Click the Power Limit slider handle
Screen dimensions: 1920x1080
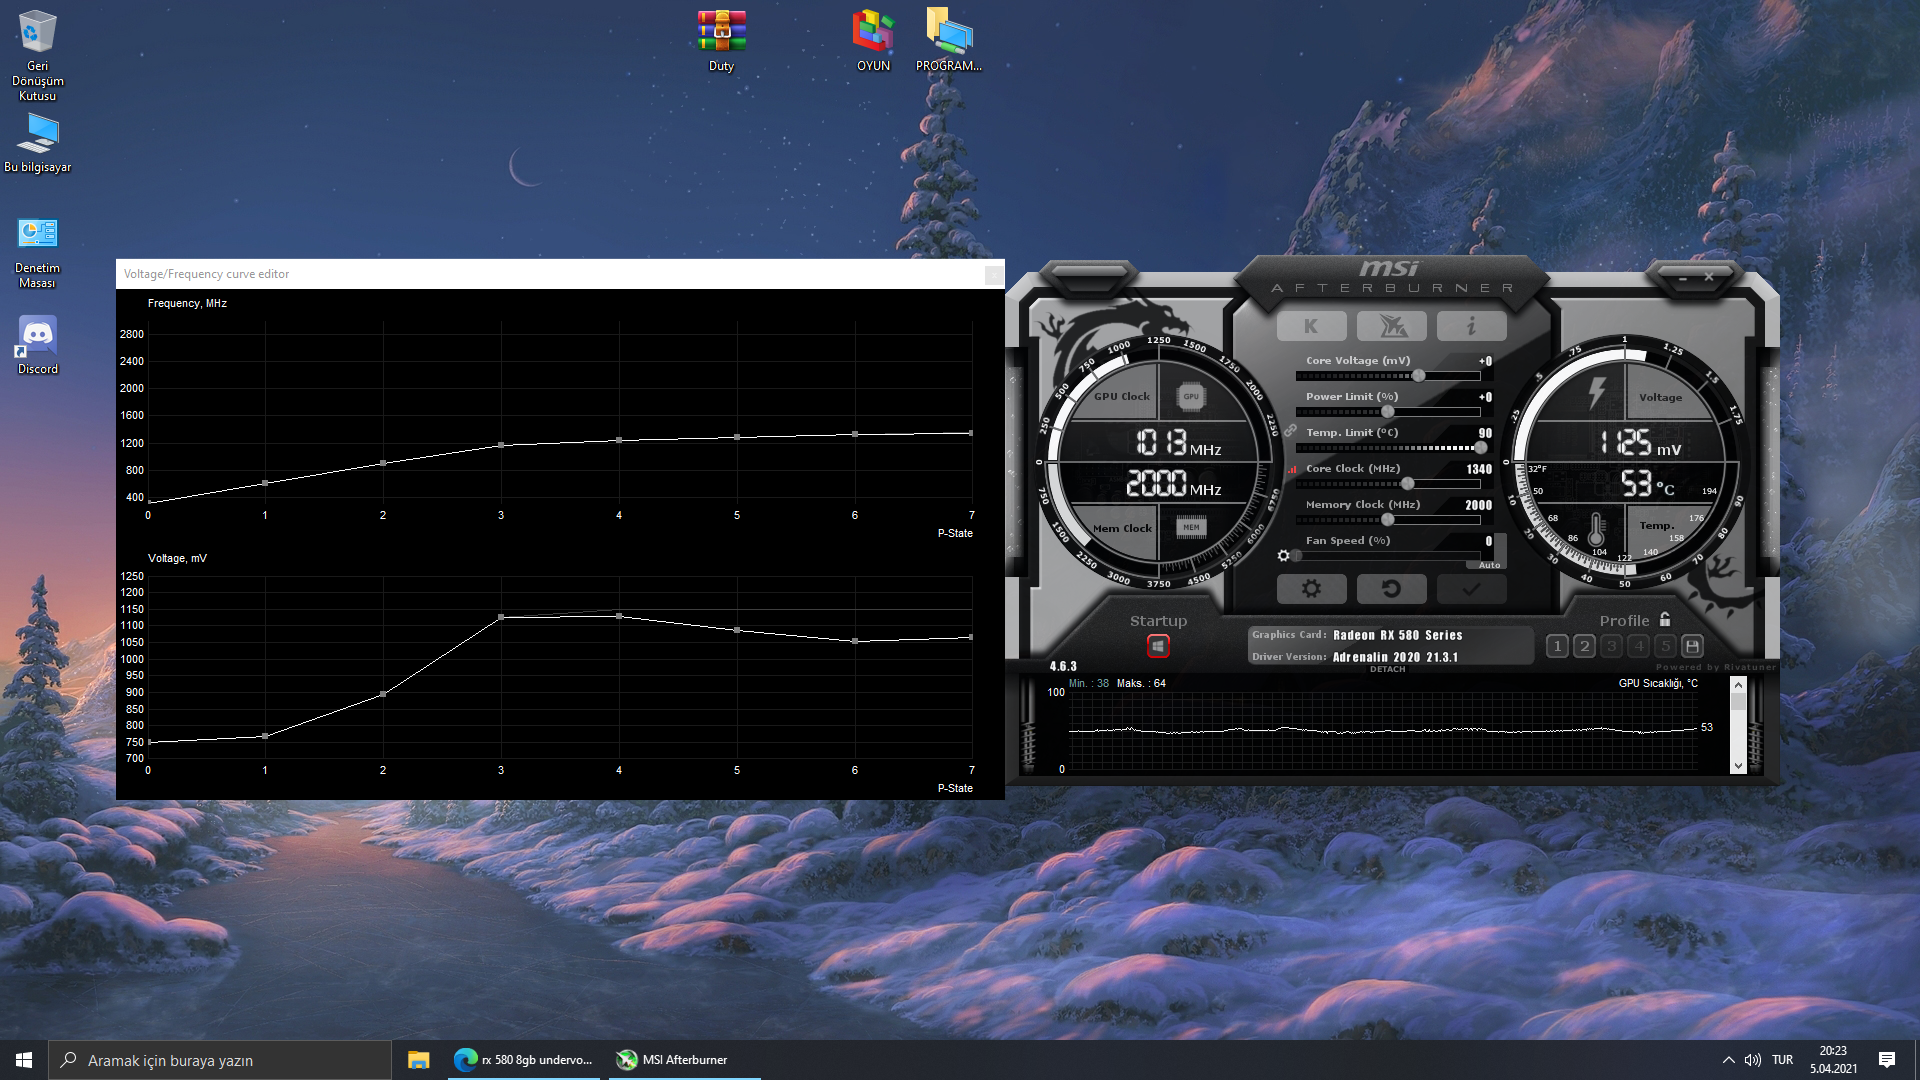point(1387,412)
